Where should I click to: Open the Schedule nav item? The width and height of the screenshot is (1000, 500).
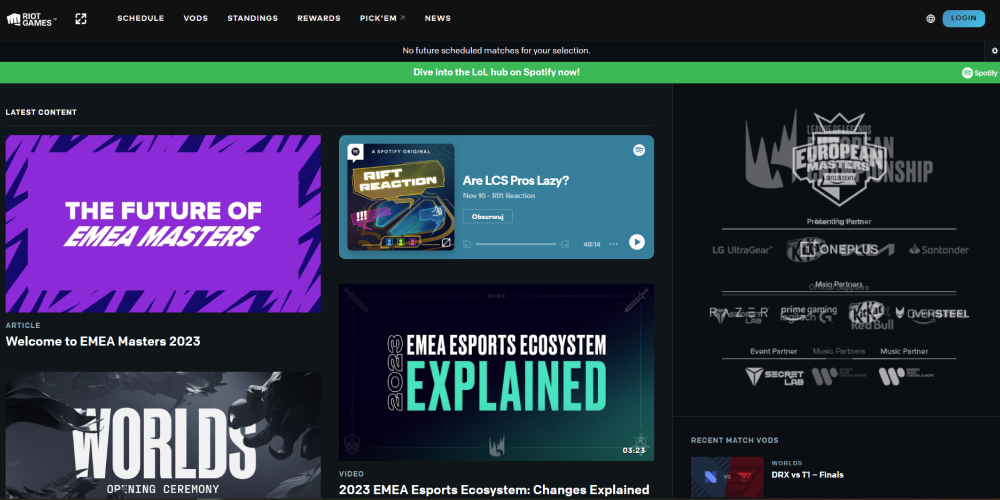(x=140, y=18)
